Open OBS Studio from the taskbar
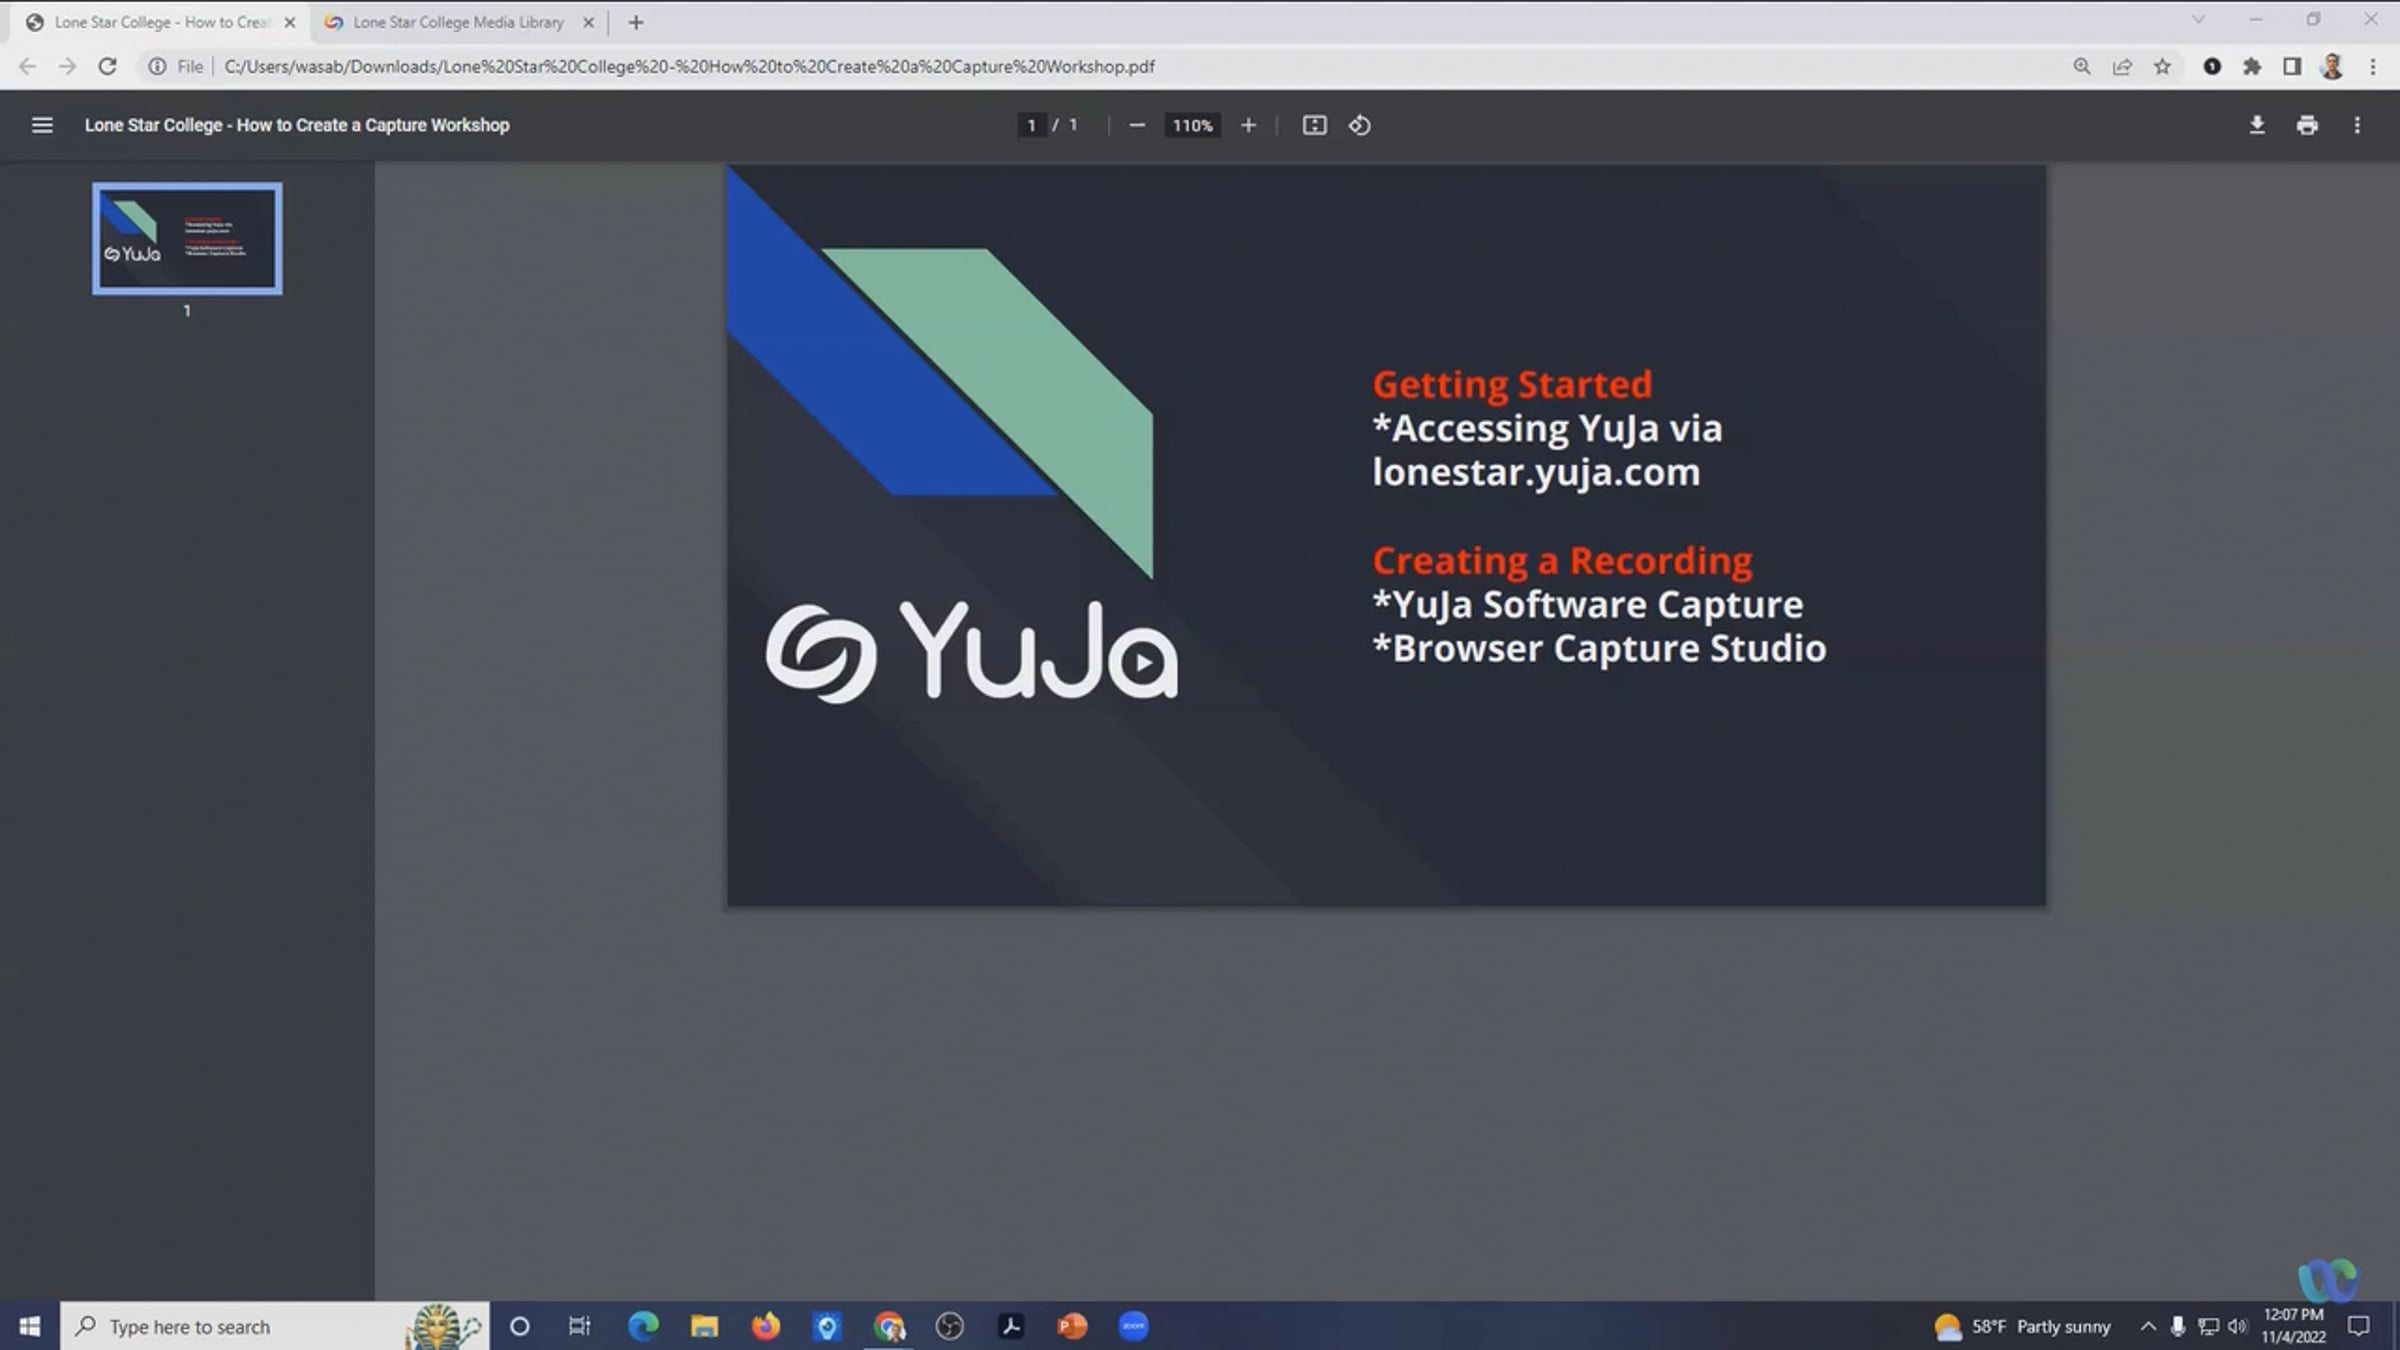Screen dimensions: 2400x1350 pyautogui.click(x=949, y=1326)
